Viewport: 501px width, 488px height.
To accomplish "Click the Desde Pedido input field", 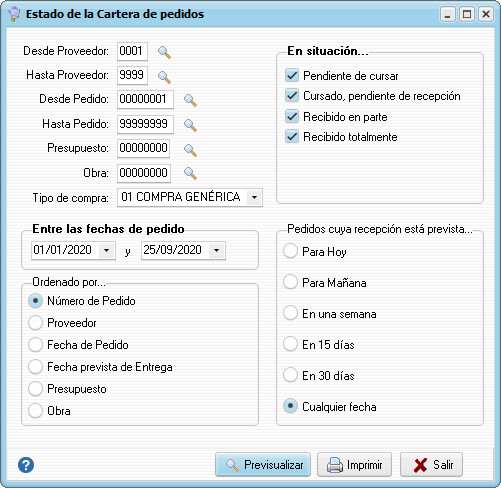I will (145, 99).
